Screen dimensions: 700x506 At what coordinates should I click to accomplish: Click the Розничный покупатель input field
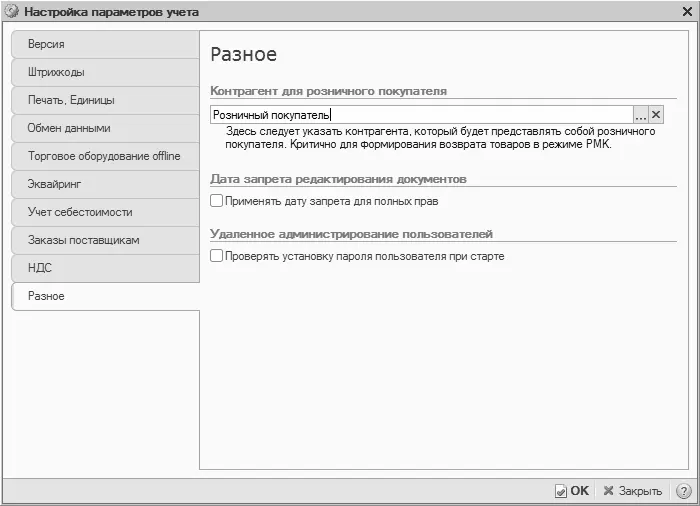tap(421, 115)
